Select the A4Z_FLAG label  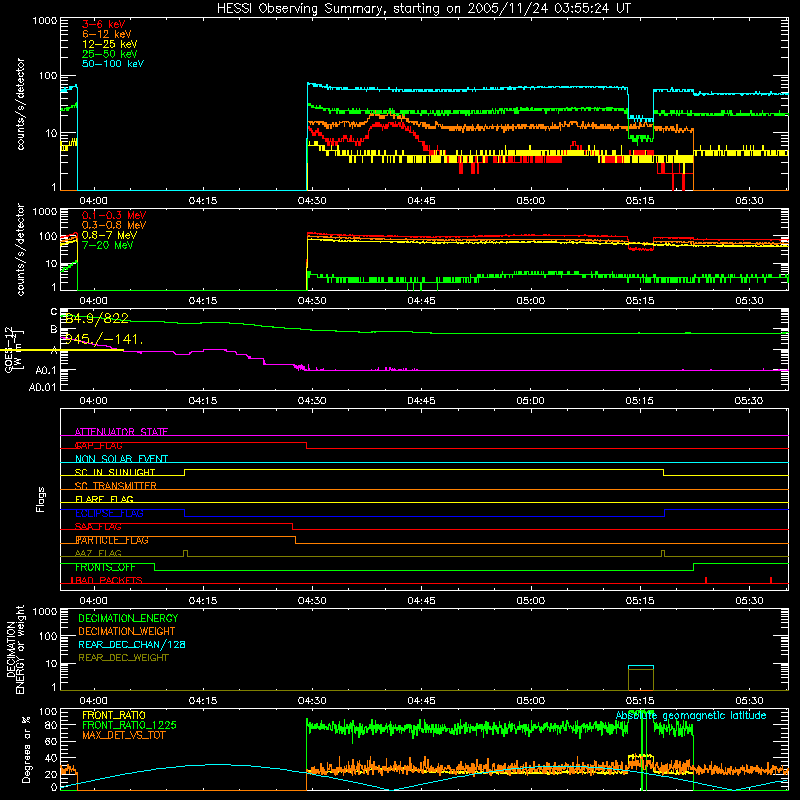(98, 554)
